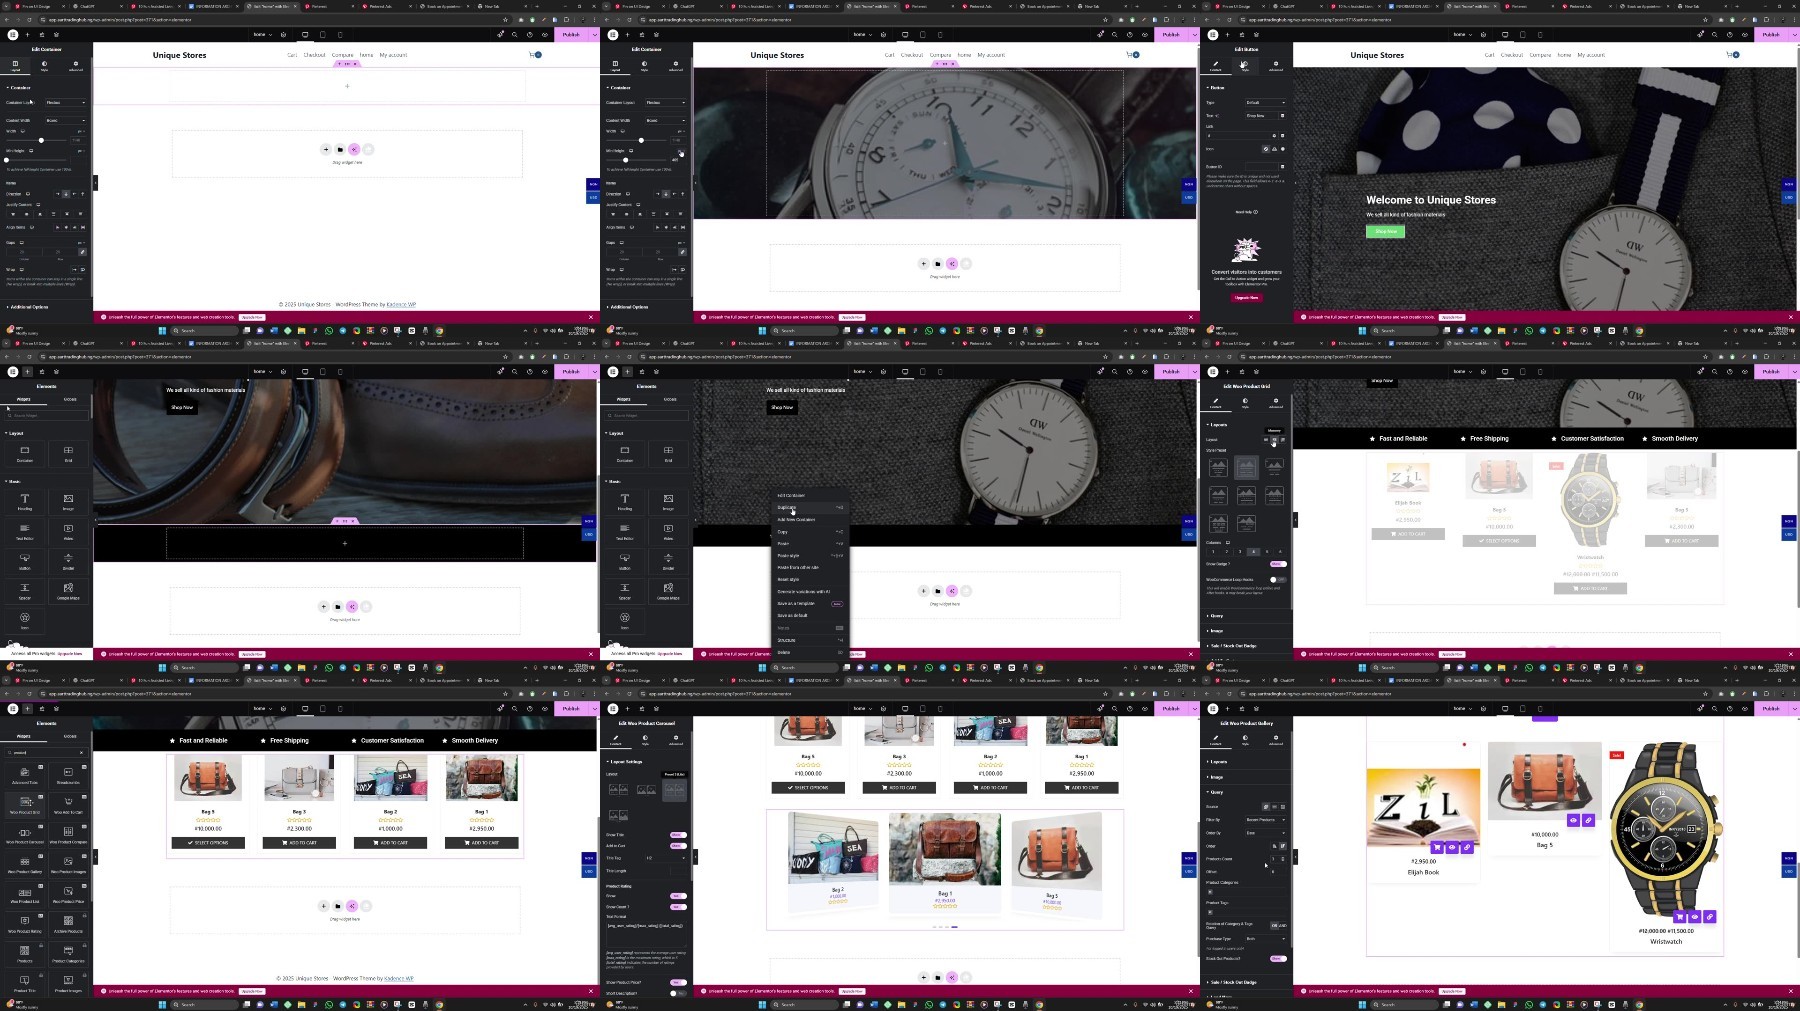This screenshot has width=1800, height=1011.
Task: Open the Woo Product Gallery widget
Action: click(x=25, y=862)
